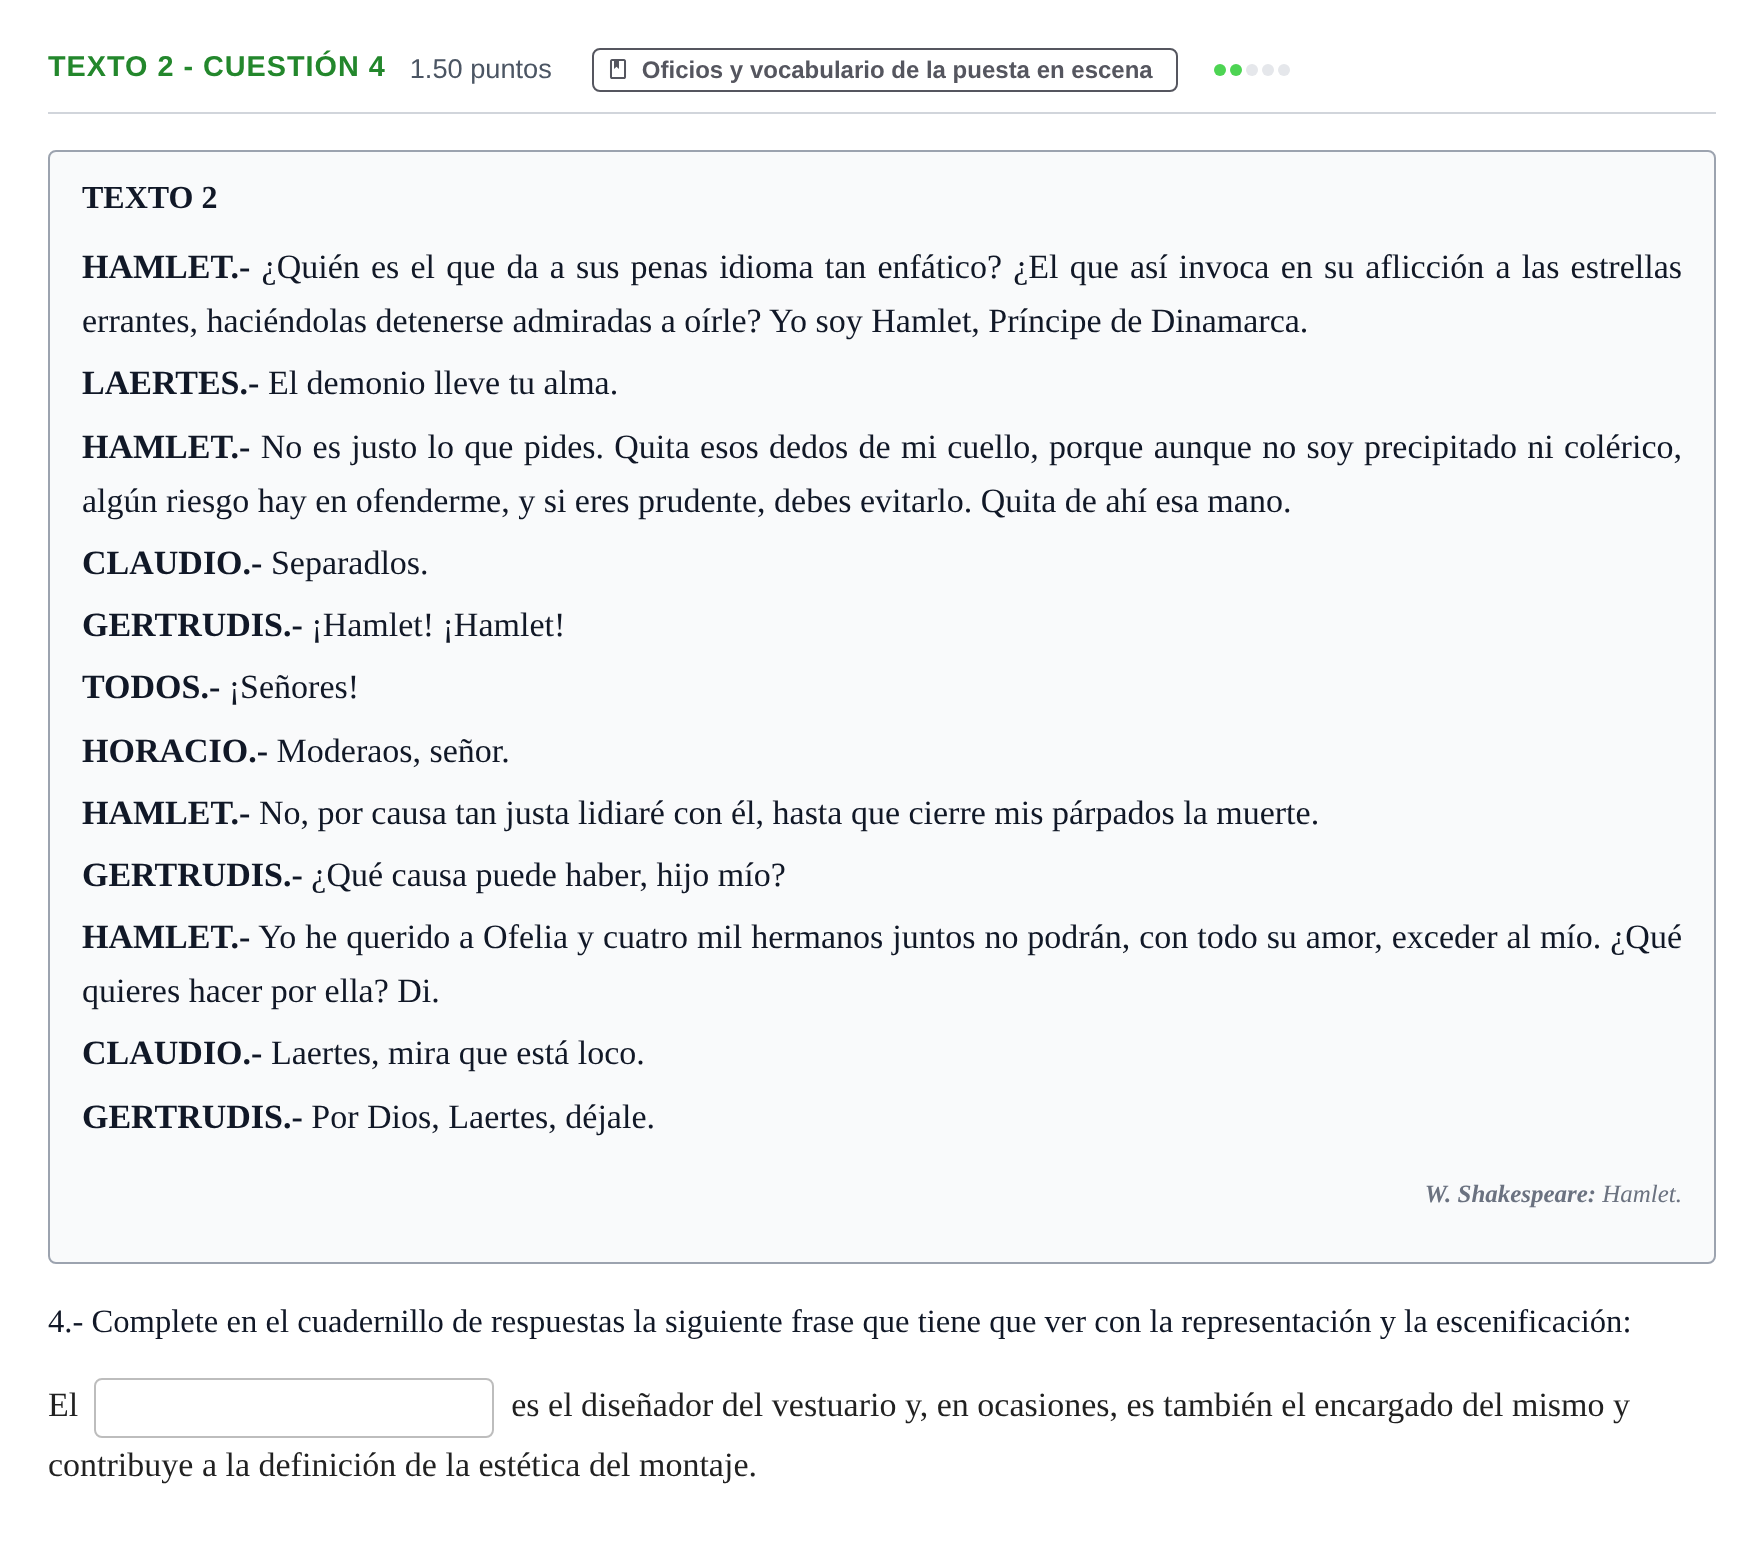The height and width of the screenshot is (1542, 1764).
Task: Click the line 'LAERTES.- El demonio lleve tu alma.'
Action: (350, 383)
